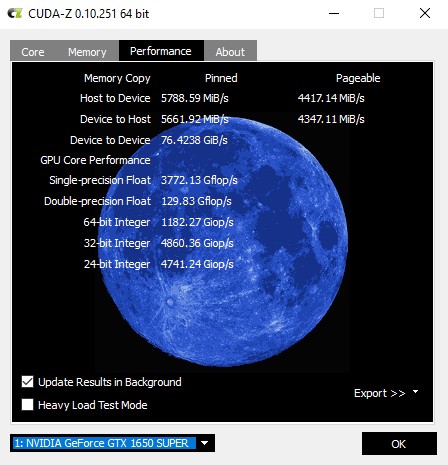This screenshot has width=448, height=465.
Task: Click the Memory Copy label
Action: coord(117,78)
